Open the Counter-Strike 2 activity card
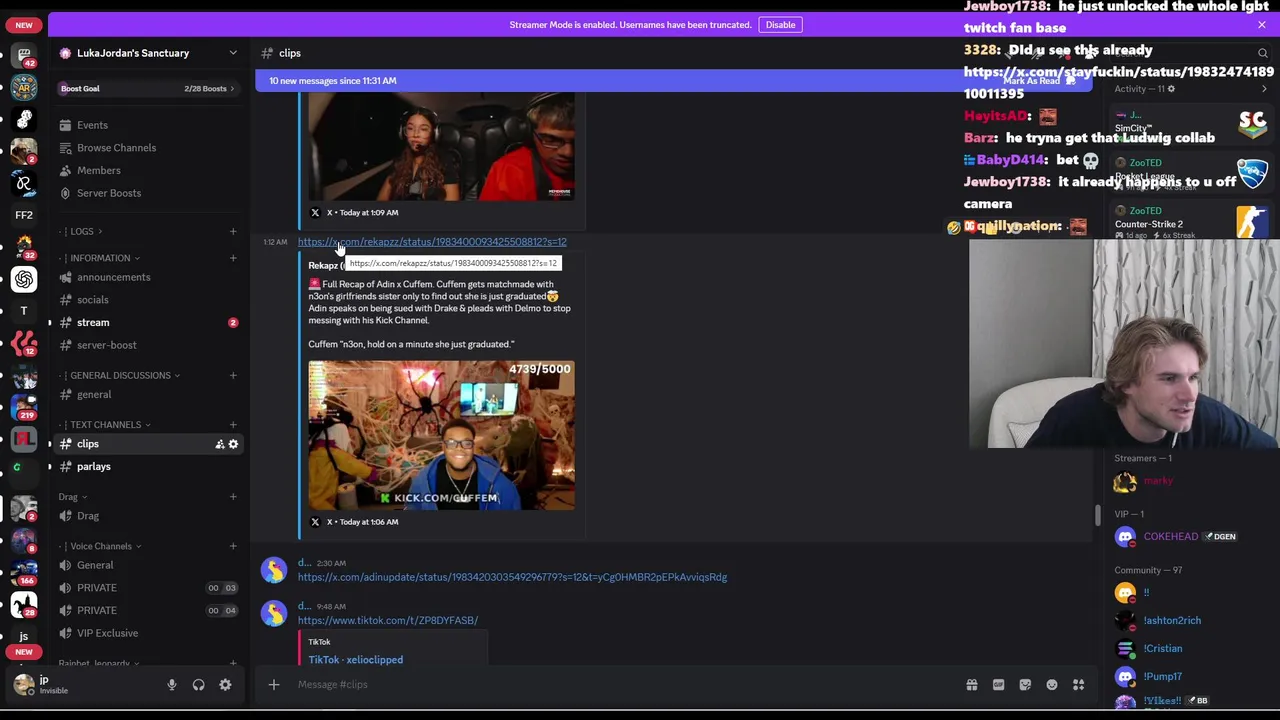 click(x=1192, y=222)
